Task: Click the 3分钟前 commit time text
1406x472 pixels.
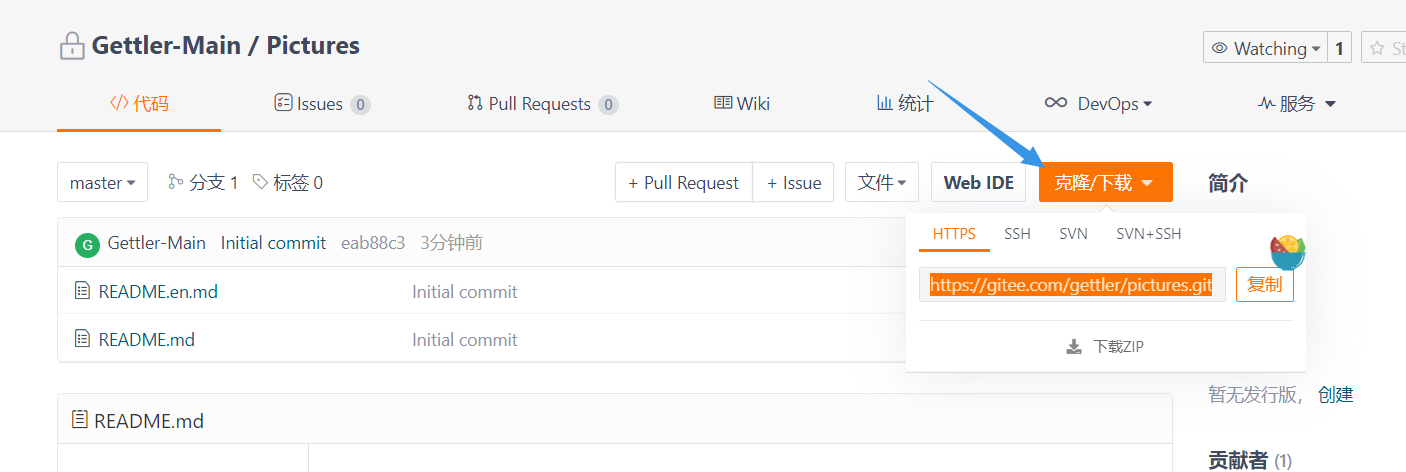Action: (x=451, y=242)
